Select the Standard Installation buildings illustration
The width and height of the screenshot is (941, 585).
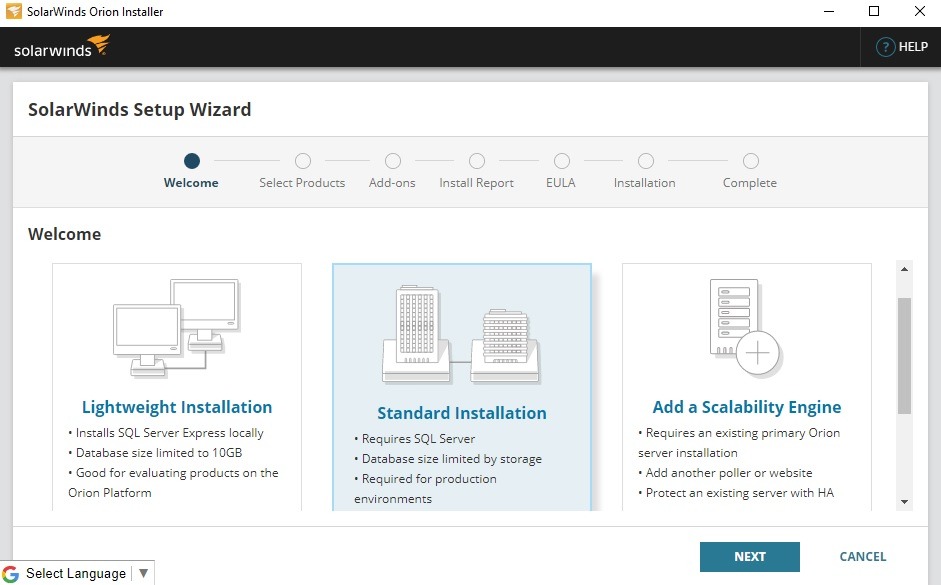click(461, 335)
